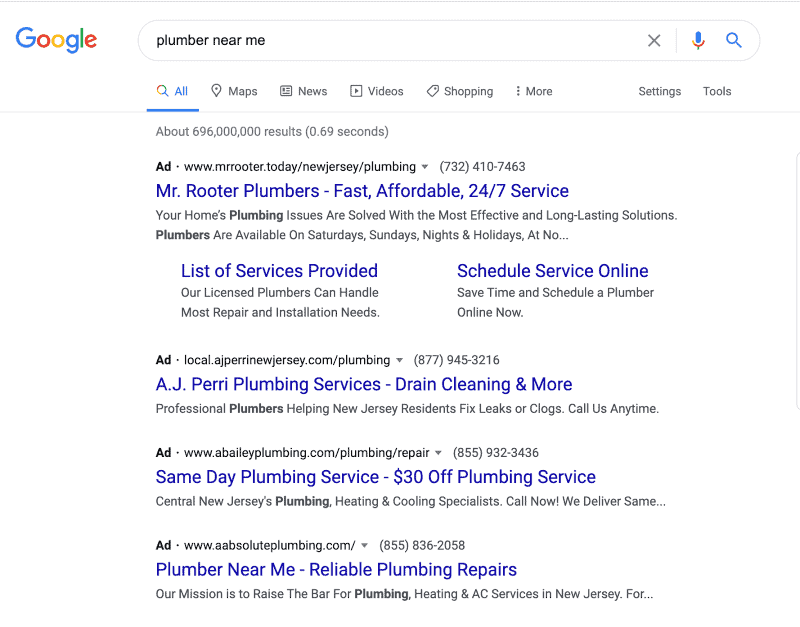Image resolution: width=800 pixels, height=627 pixels.
Task: Open List of Services Provided sitelink
Action: click(279, 271)
